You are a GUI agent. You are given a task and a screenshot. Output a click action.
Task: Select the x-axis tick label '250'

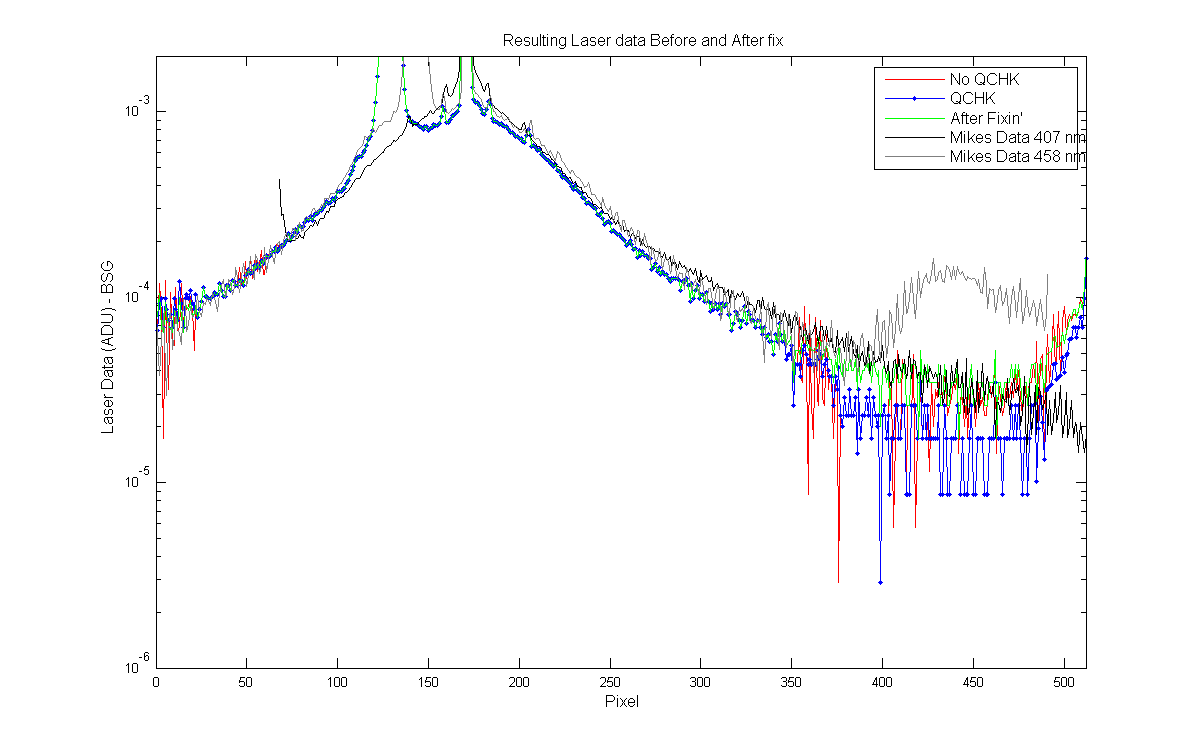[610, 684]
